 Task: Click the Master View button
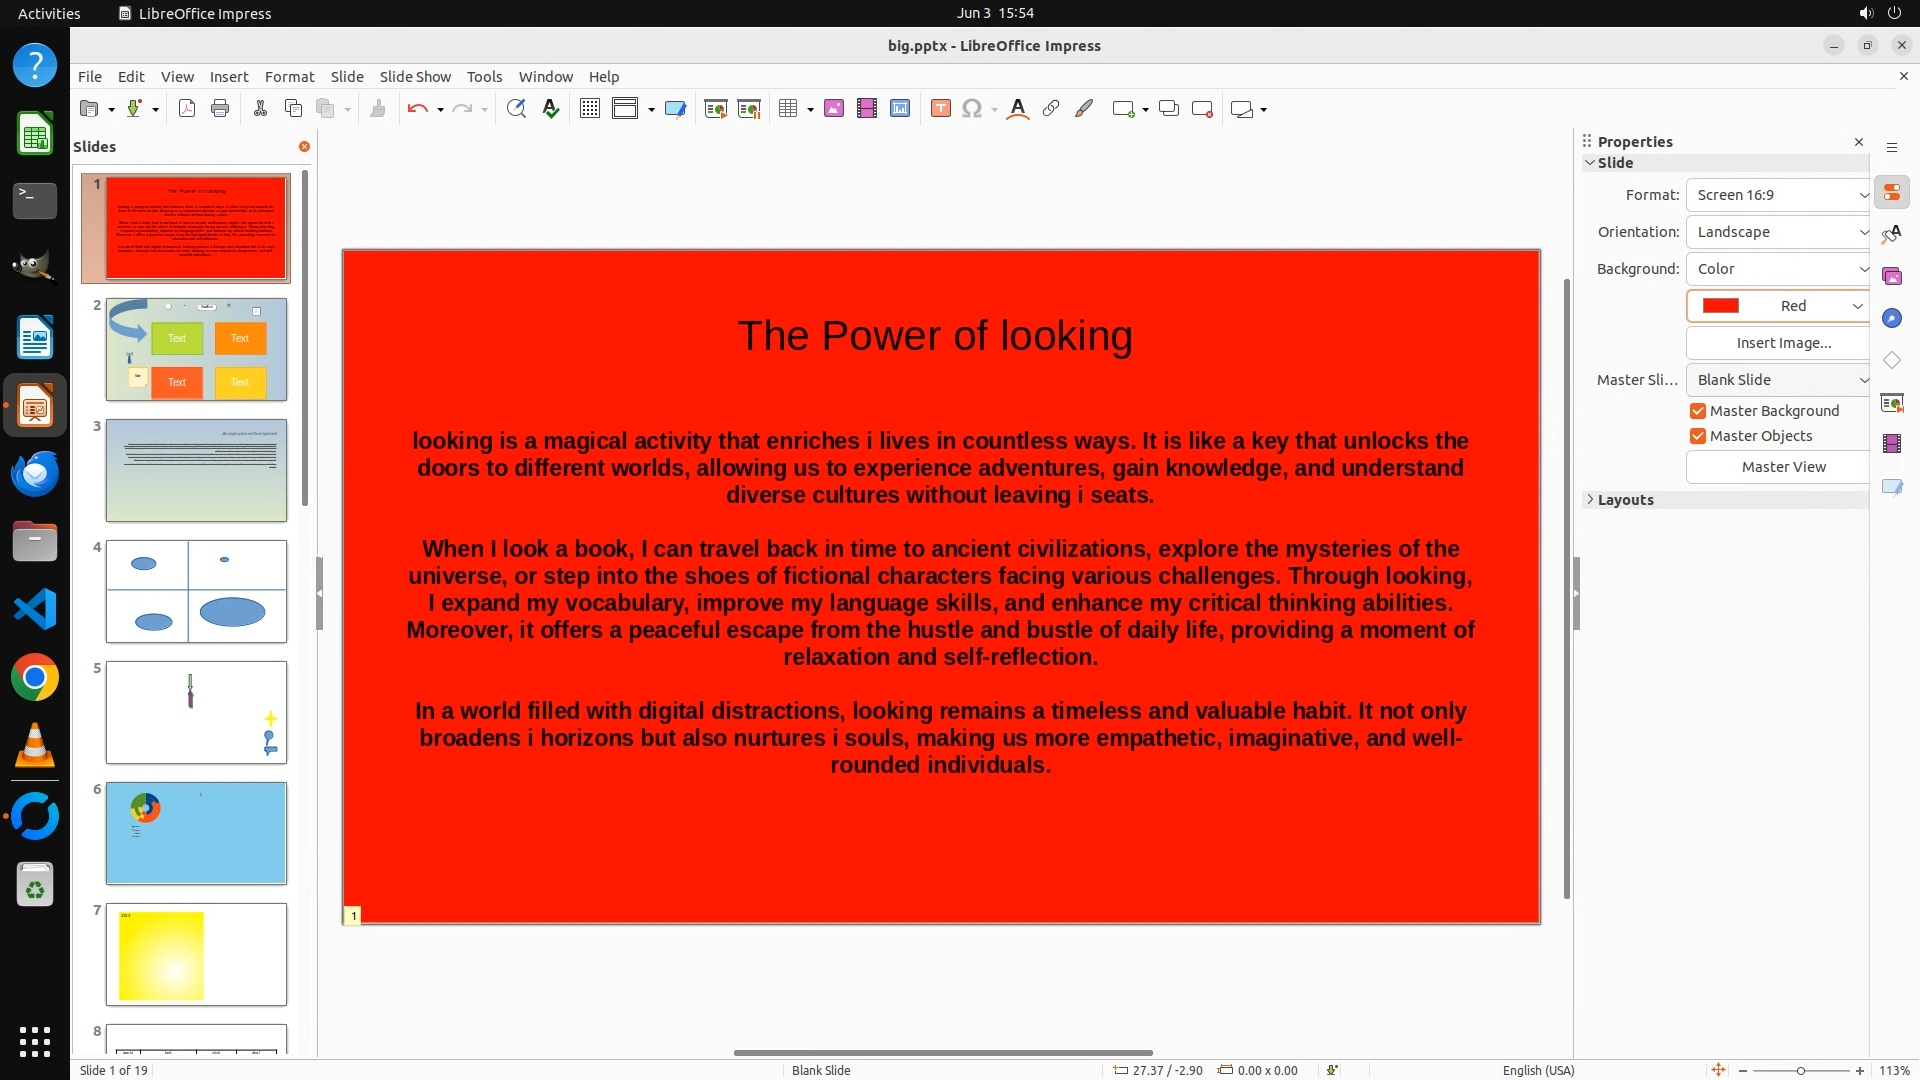pyautogui.click(x=1783, y=467)
